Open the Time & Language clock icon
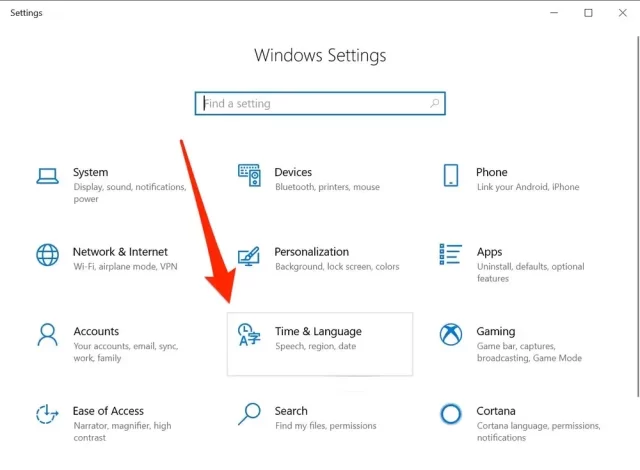Image resolution: width=640 pixels, height=470 pixels. tap(249, 335)
